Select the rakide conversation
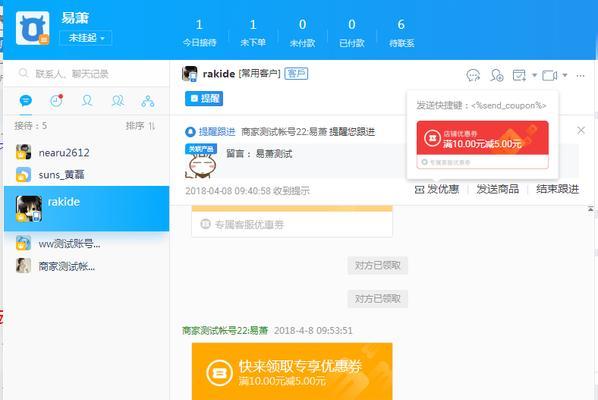The image size is (598, 400). (x=87, y=209)
